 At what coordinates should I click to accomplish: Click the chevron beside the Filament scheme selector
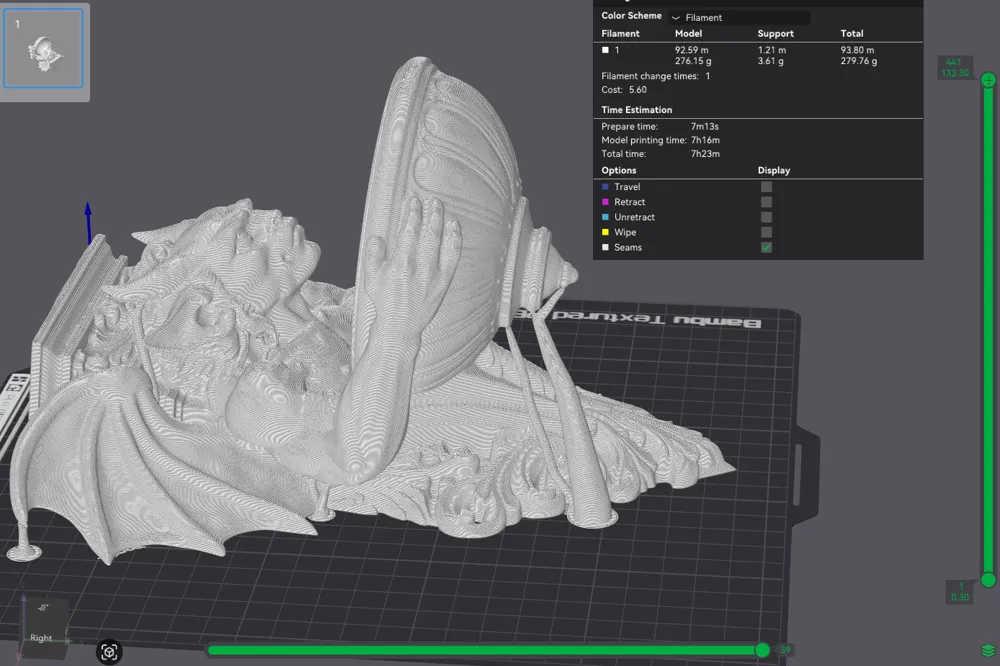coord(676,18)
